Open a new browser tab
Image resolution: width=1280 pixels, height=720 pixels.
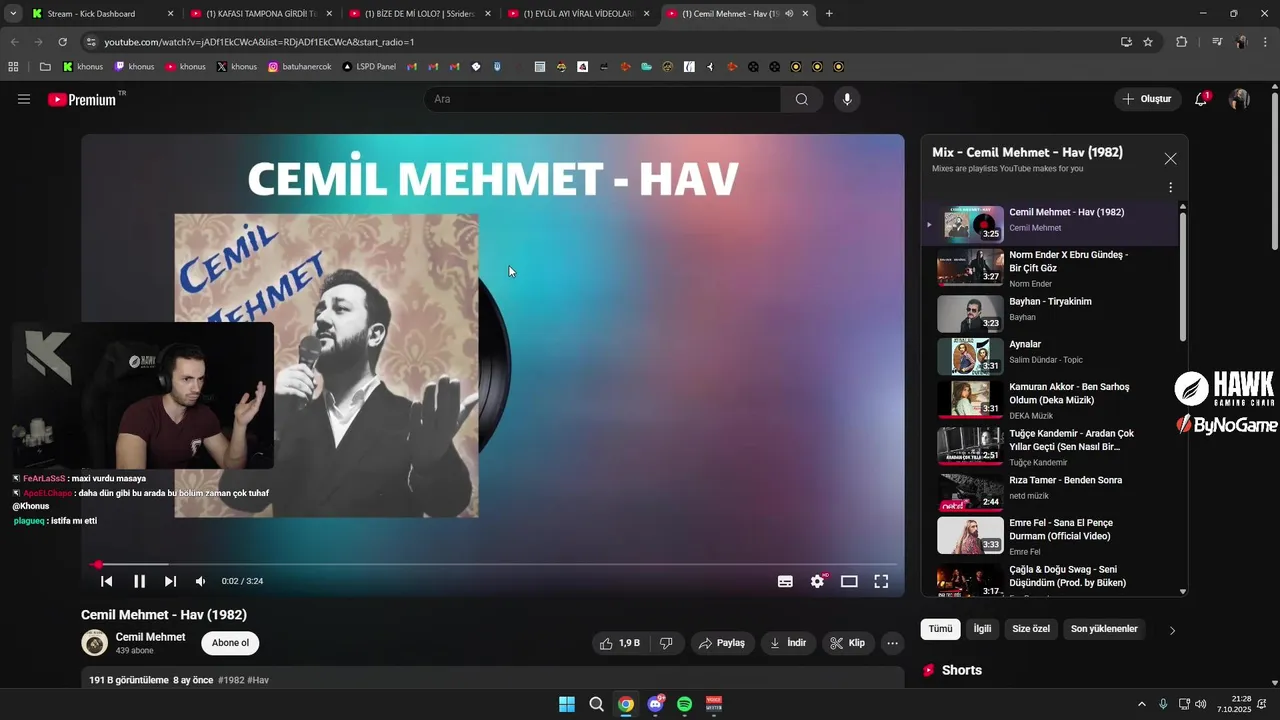(x=829, y=14)
